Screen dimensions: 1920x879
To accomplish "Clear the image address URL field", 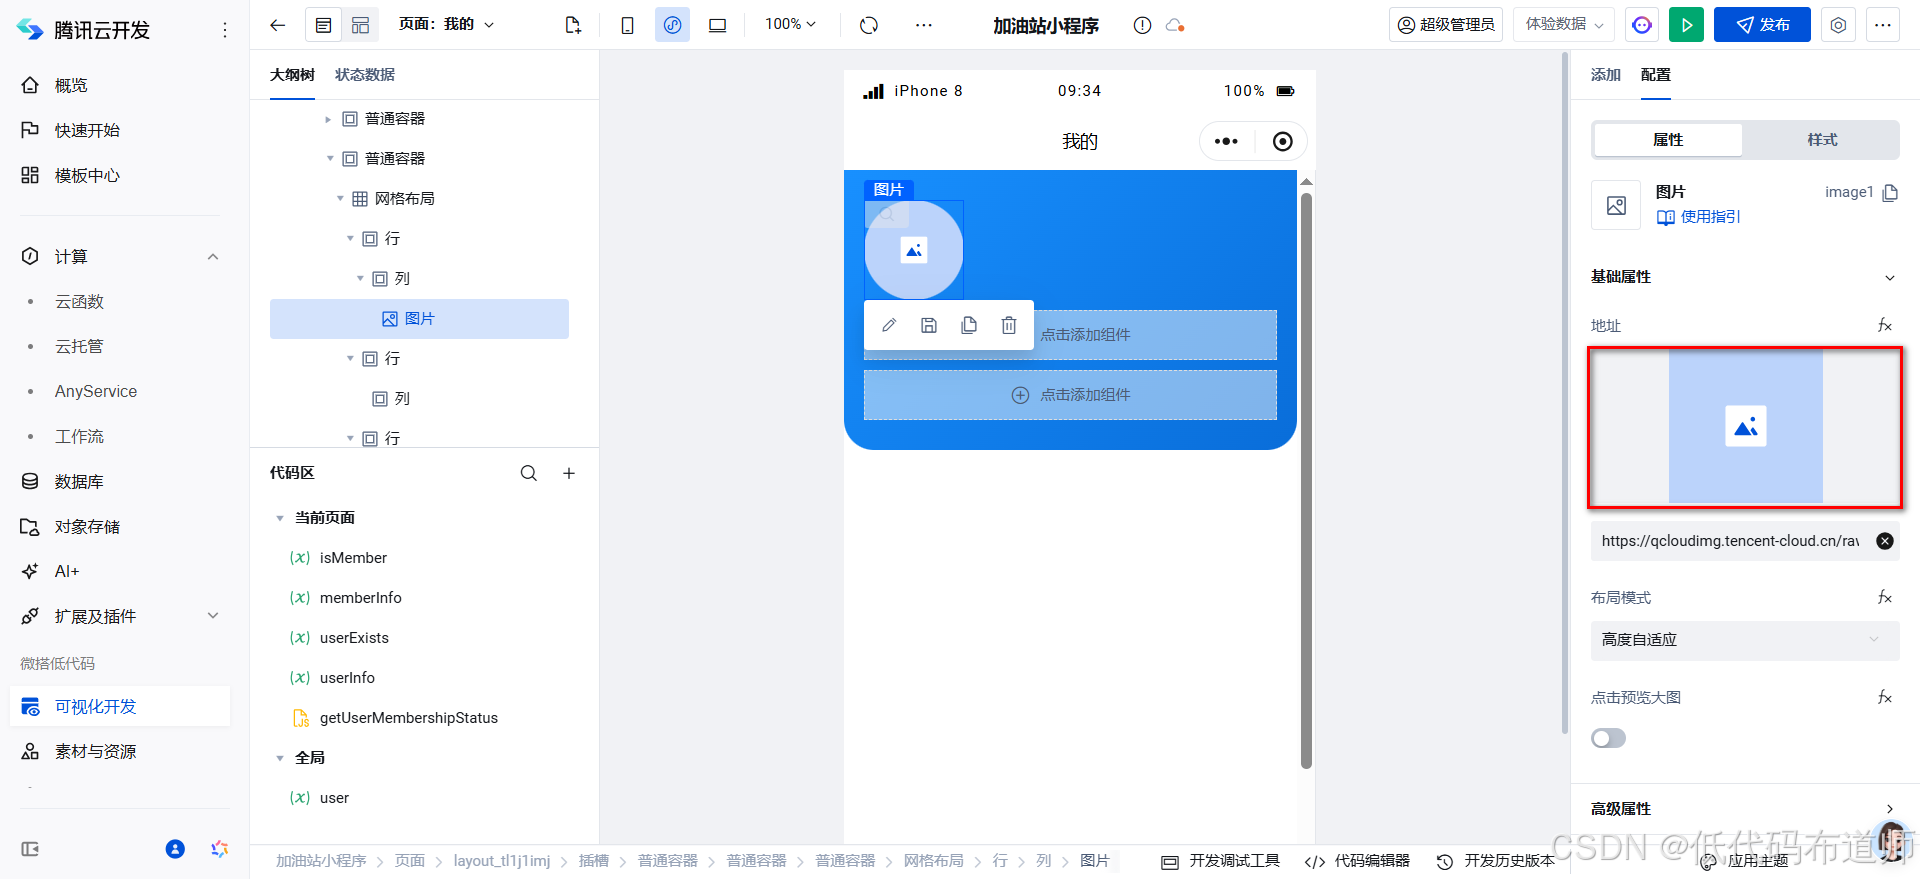I will tap(1885, 541).
